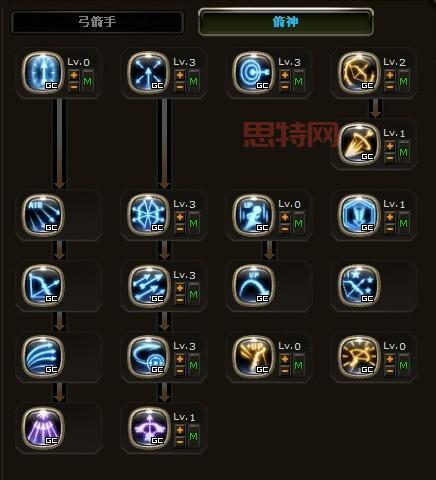Click the bow with stars skill icon
Screen dimensions: 436x480
pyautogui.click(x=359, y=285)
